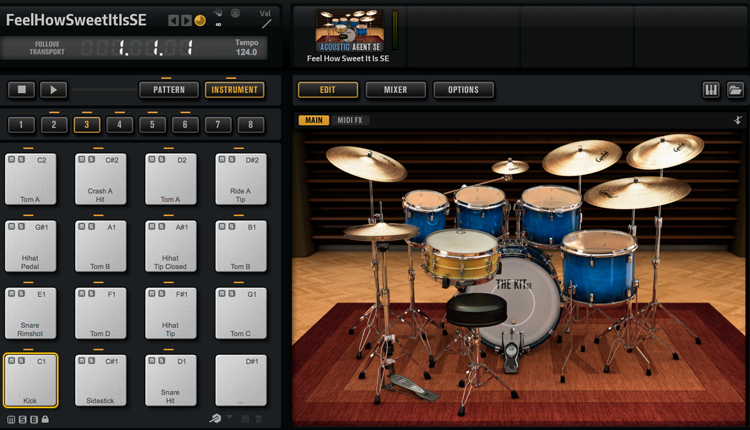Click the FOLLOW TRANSPORT label
Screen dimensions: 750x430
click(x=47, y=48)
